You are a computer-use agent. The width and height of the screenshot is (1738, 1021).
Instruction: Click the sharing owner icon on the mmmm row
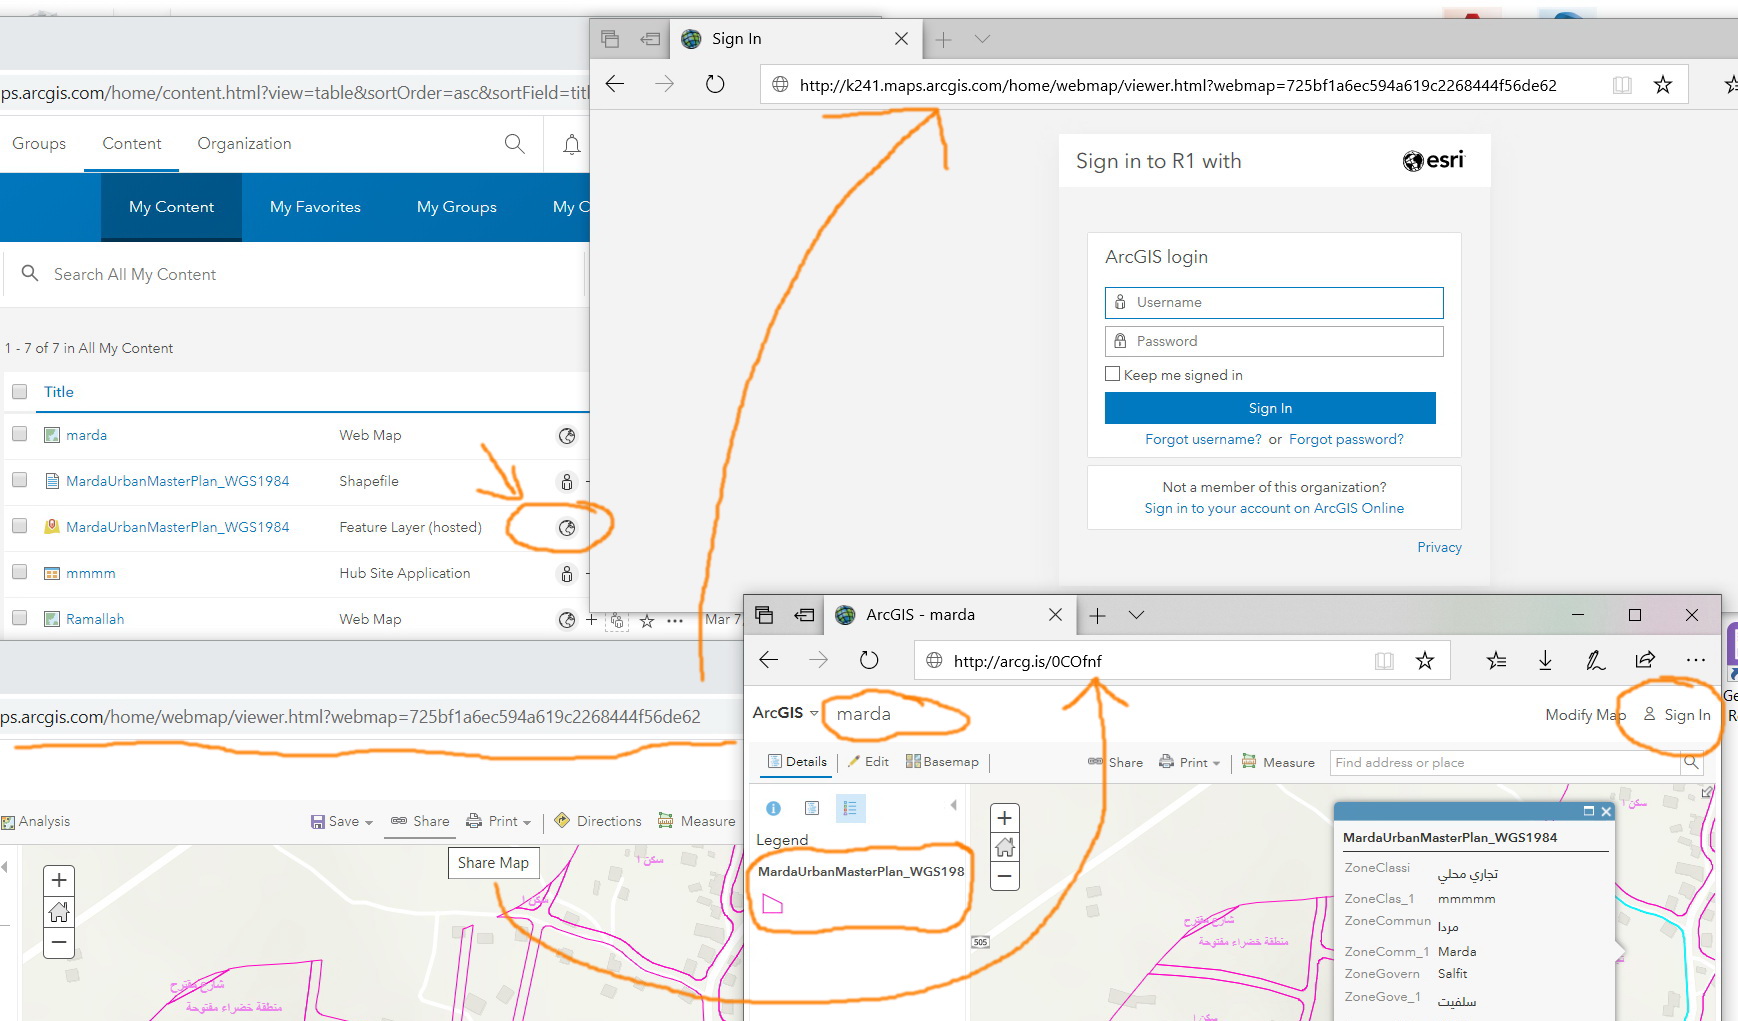567,574
